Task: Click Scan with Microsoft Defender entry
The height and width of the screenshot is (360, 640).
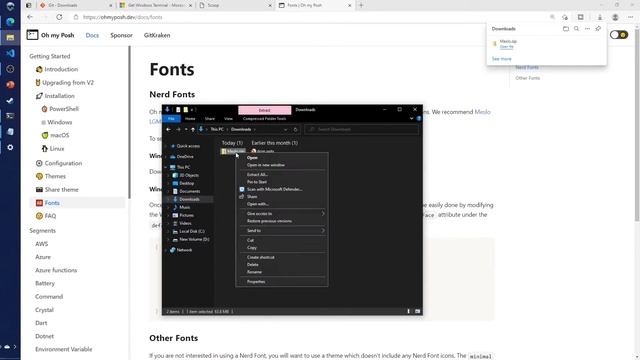Action: (x=281, y=189)
